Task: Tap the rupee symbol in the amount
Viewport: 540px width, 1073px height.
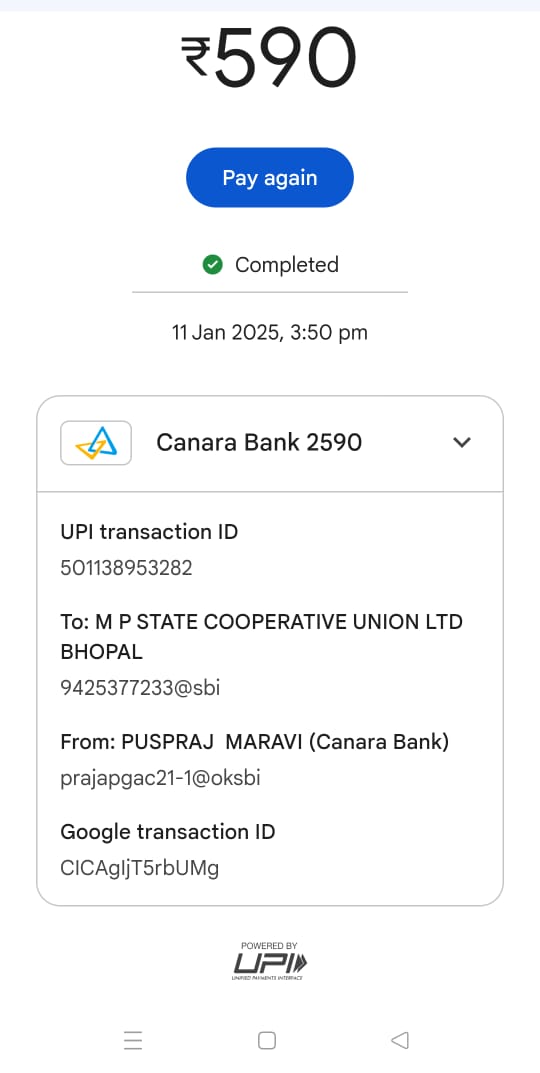Action: click(195, 56)
